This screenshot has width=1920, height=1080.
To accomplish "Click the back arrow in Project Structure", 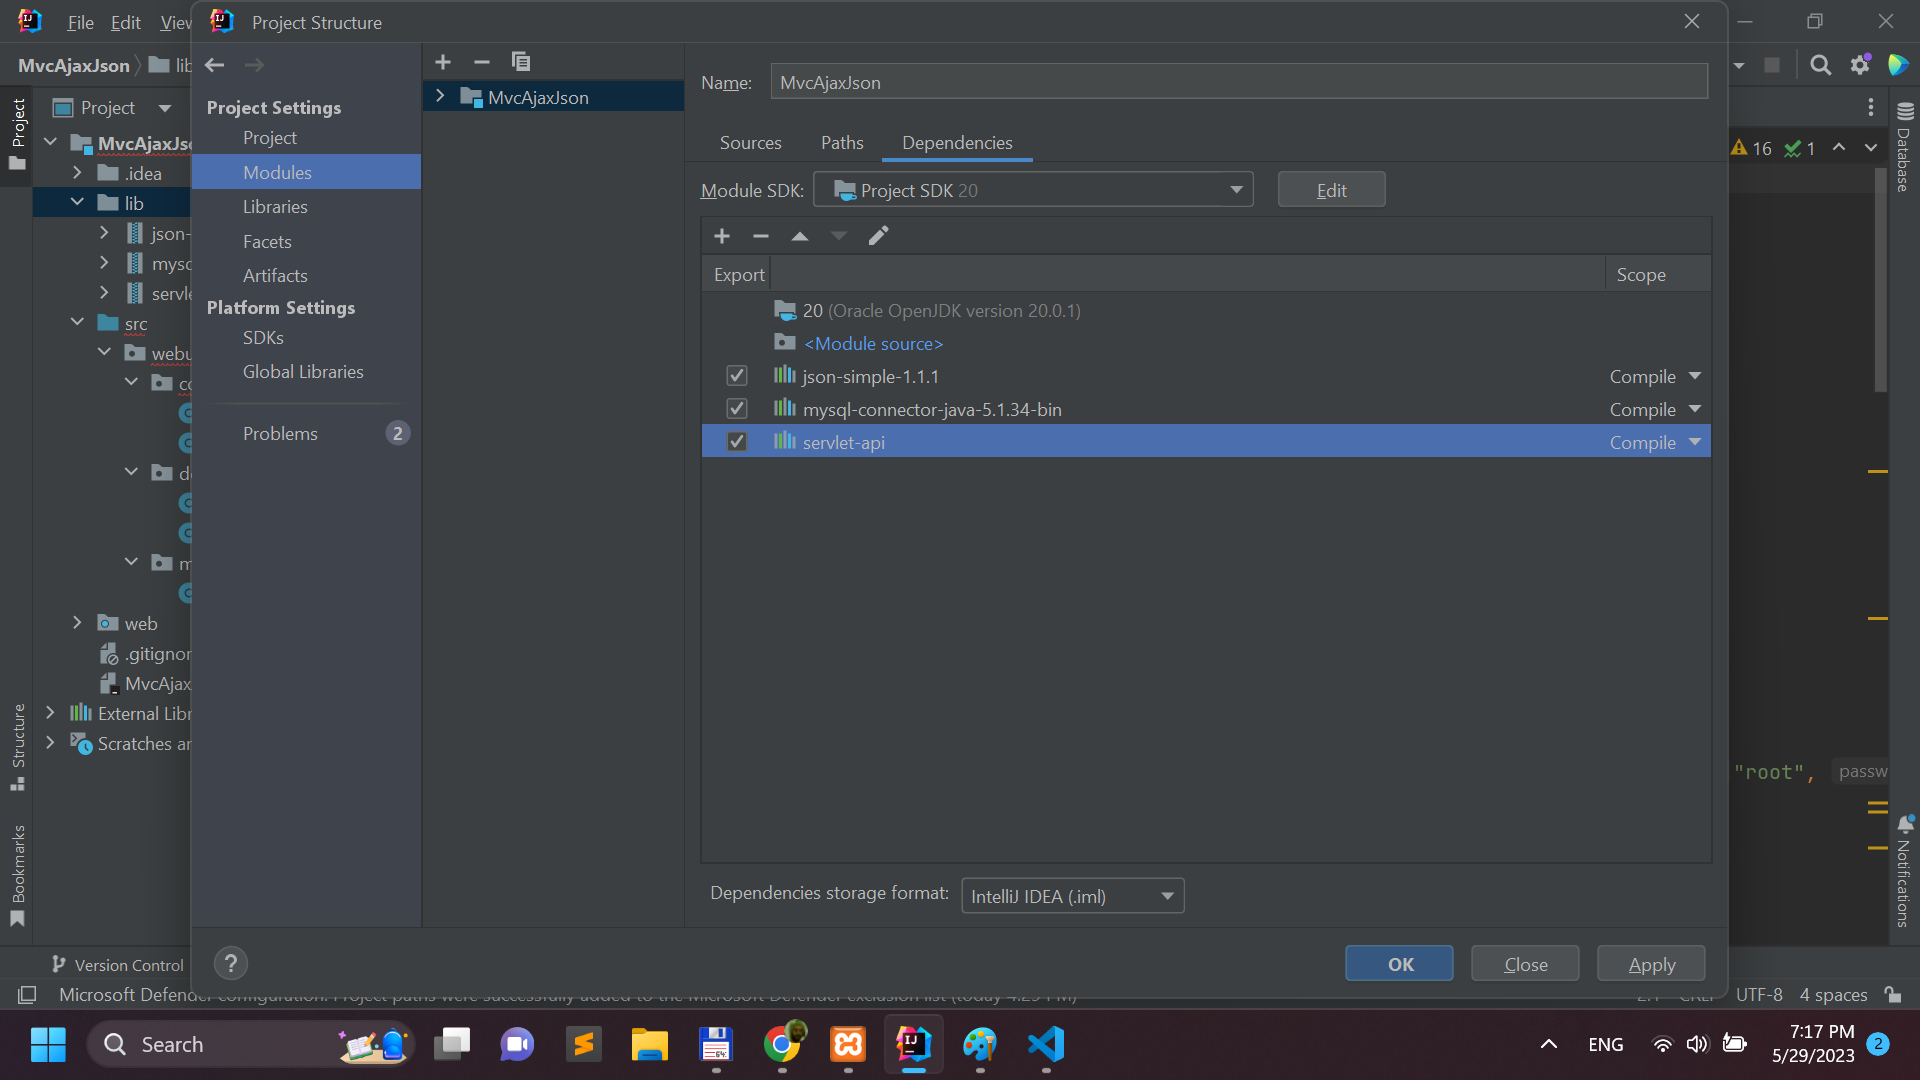I will click(214, 65).
